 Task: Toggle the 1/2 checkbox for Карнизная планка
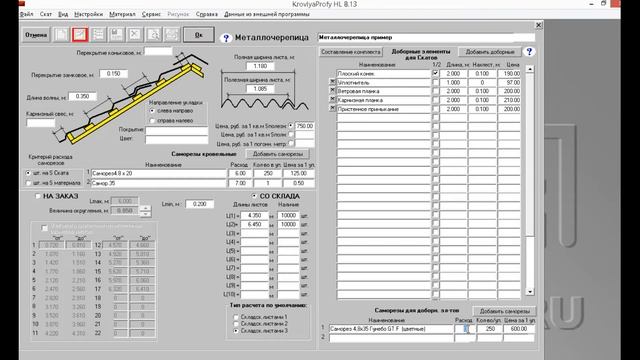pyautogui.click(x=436, y=100)
